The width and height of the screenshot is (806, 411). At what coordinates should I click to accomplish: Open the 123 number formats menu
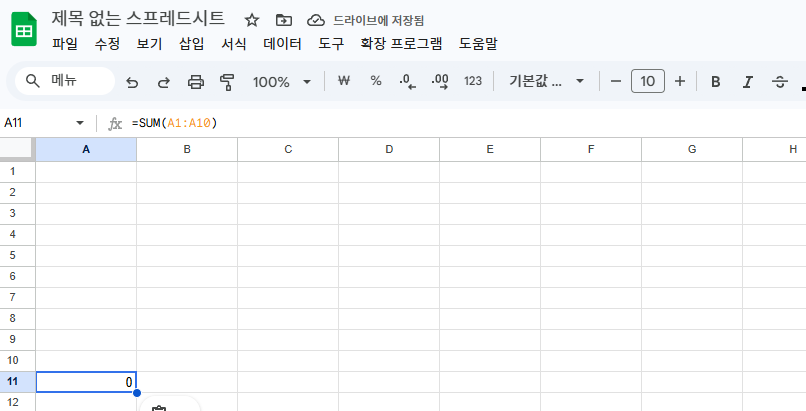tap(473, 81)
